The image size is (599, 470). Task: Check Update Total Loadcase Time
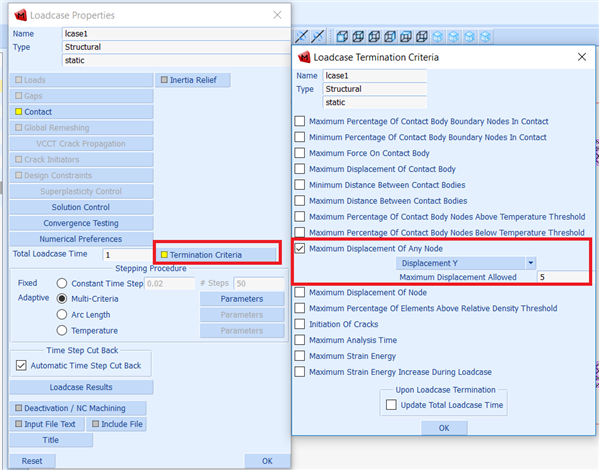point(391,405)
